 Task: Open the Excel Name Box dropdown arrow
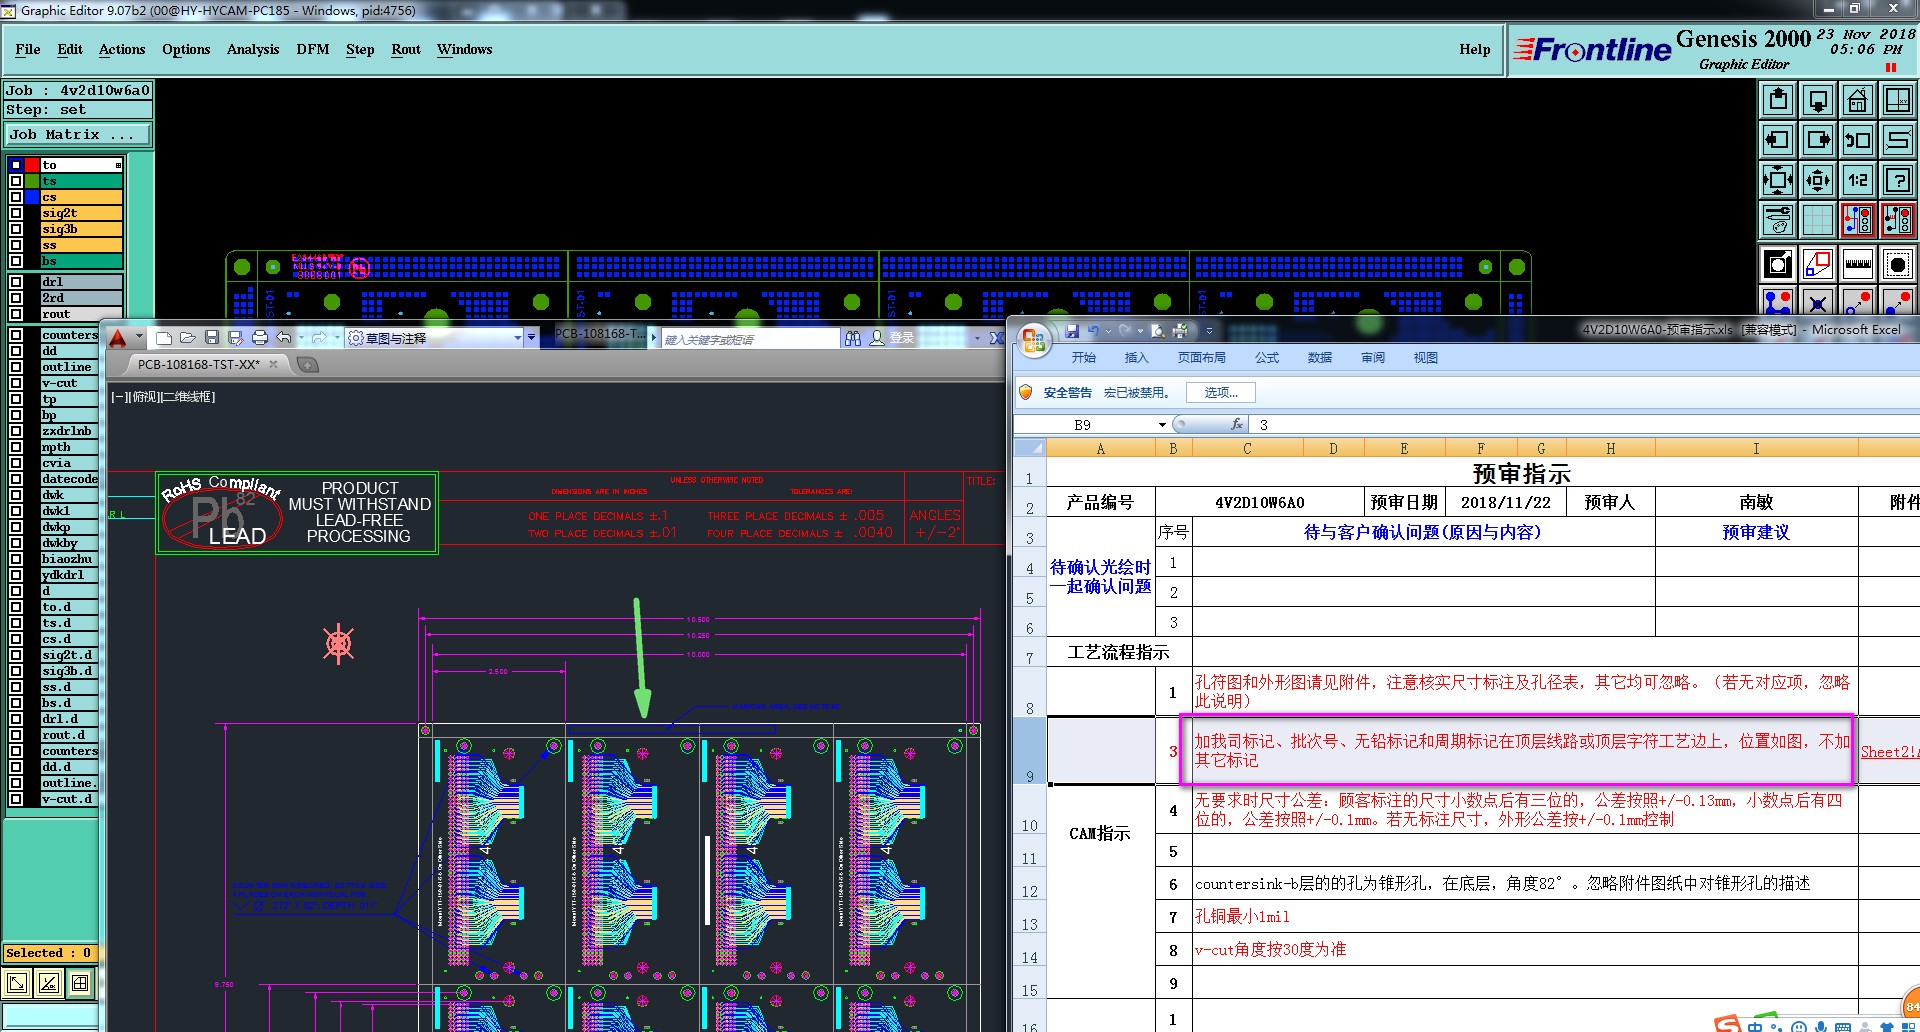click(x=1162, y=425)
